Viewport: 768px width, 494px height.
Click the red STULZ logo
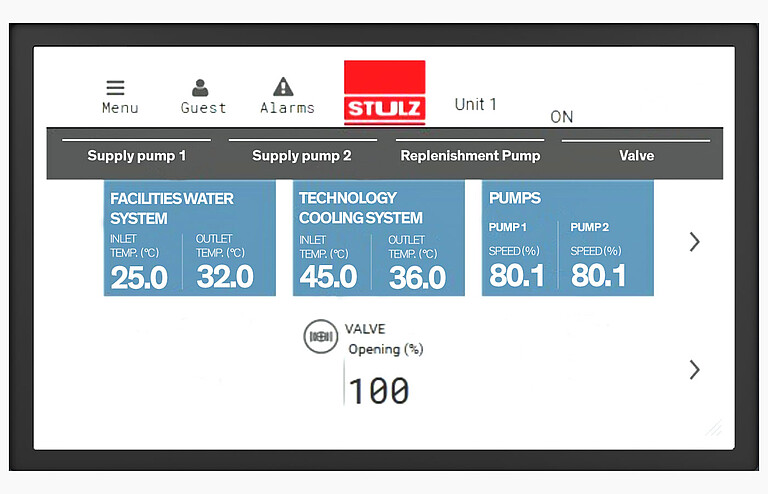(x=384, y=93)
